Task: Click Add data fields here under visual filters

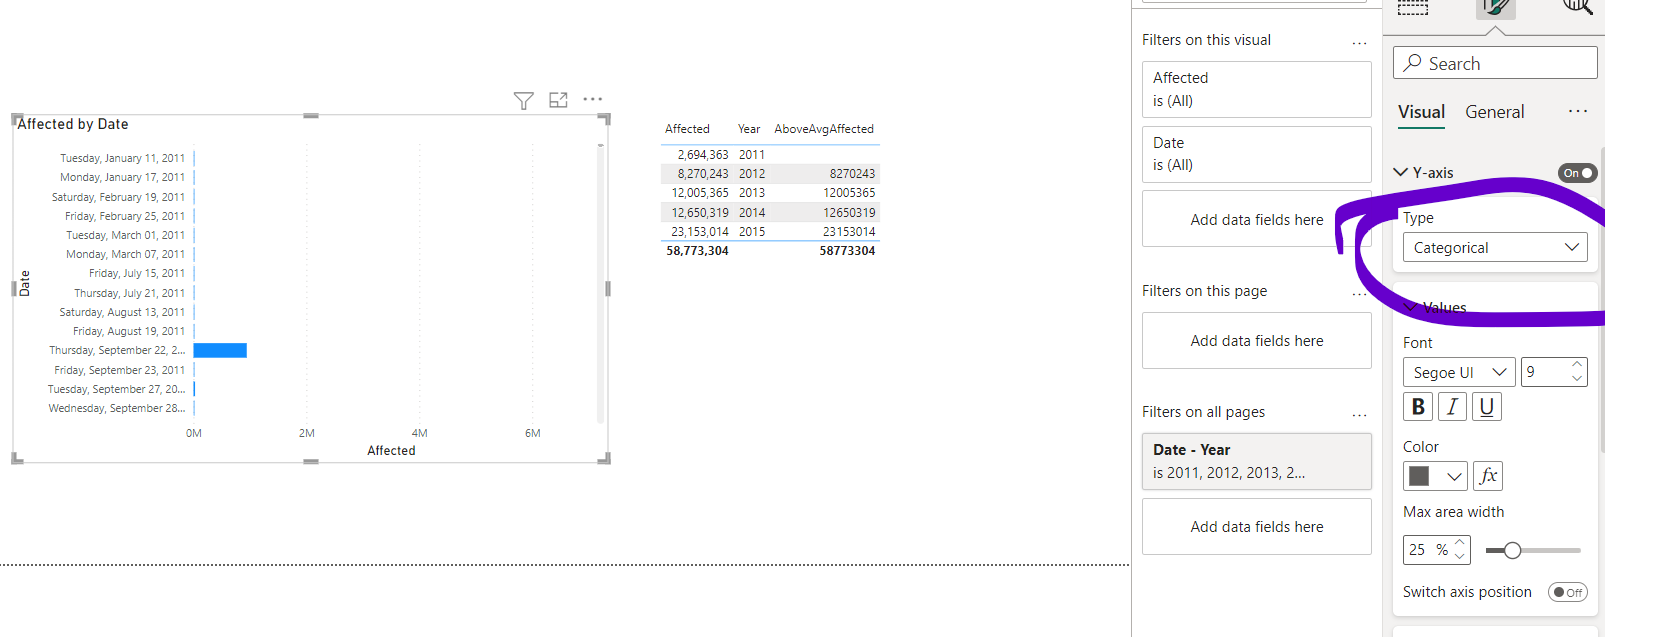Action: pos(1256,219)
